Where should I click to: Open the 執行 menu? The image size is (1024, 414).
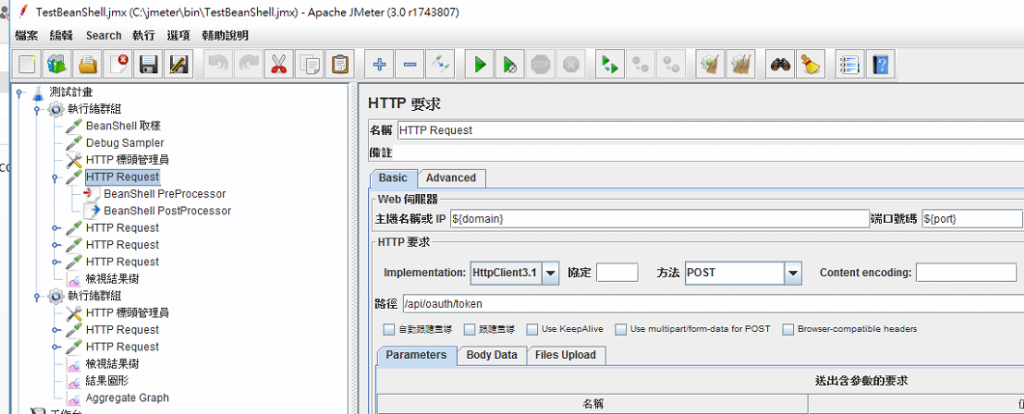pos(144,35)
